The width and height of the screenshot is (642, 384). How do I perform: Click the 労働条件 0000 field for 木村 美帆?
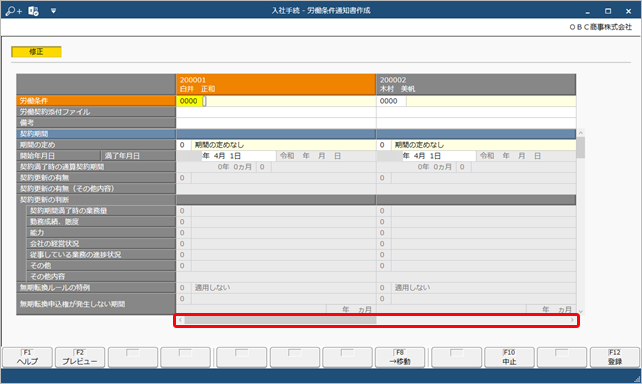(x=391, y=101)
